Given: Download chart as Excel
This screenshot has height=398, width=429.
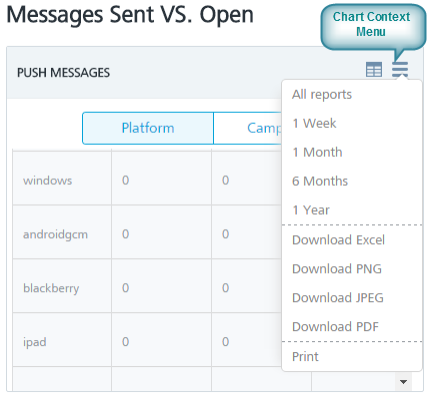Looking at the screenshot, I should 338,240.
